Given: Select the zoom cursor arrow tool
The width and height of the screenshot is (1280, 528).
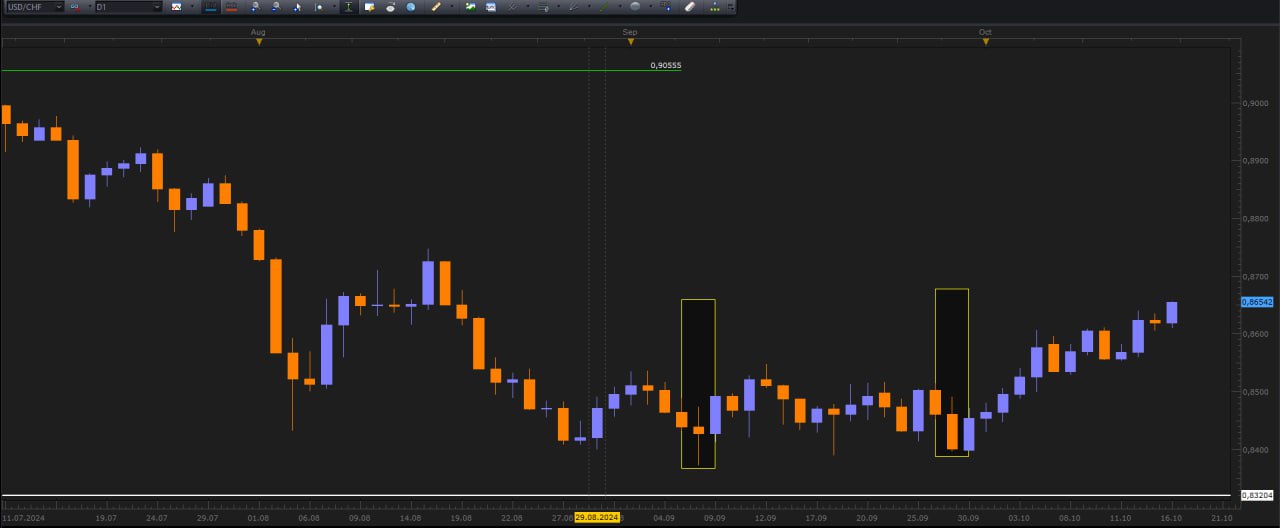Looking at the screenshot, I should click(x=297, y=6).
